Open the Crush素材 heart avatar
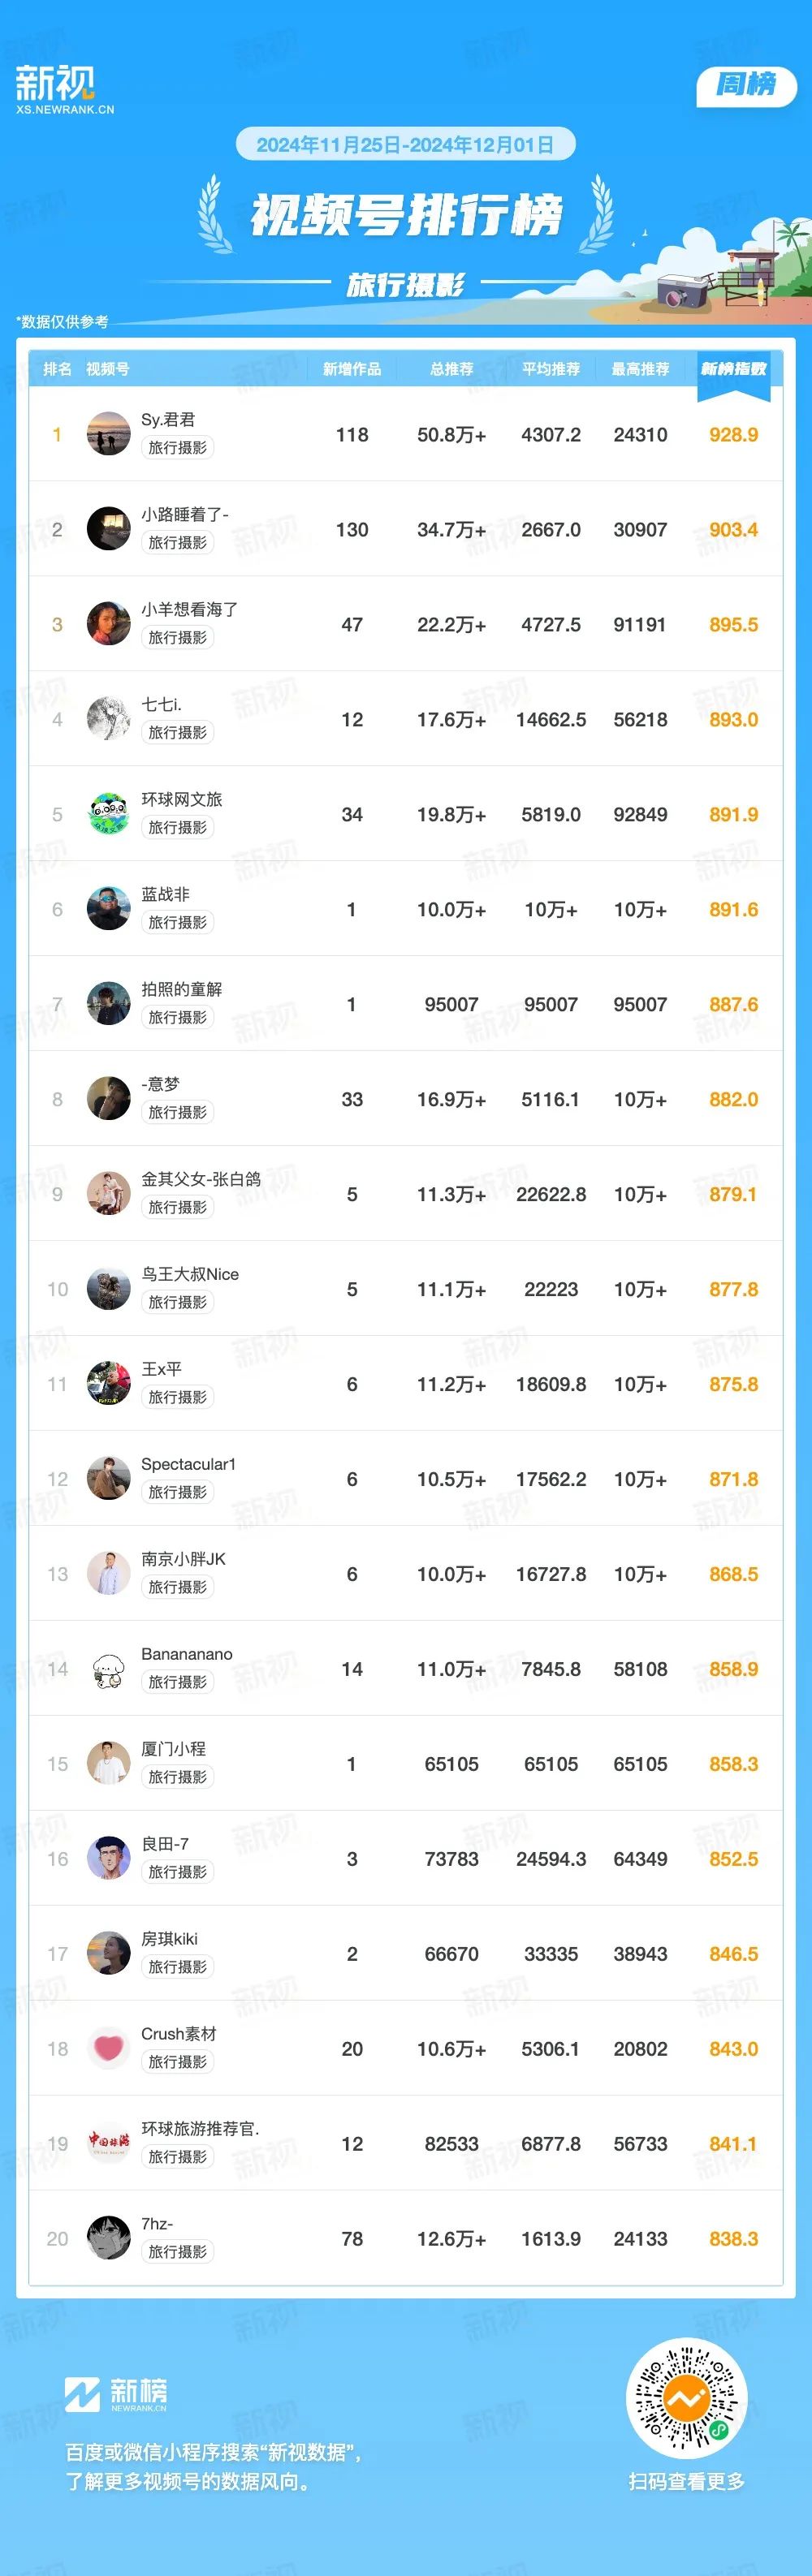 point(108,2048)
